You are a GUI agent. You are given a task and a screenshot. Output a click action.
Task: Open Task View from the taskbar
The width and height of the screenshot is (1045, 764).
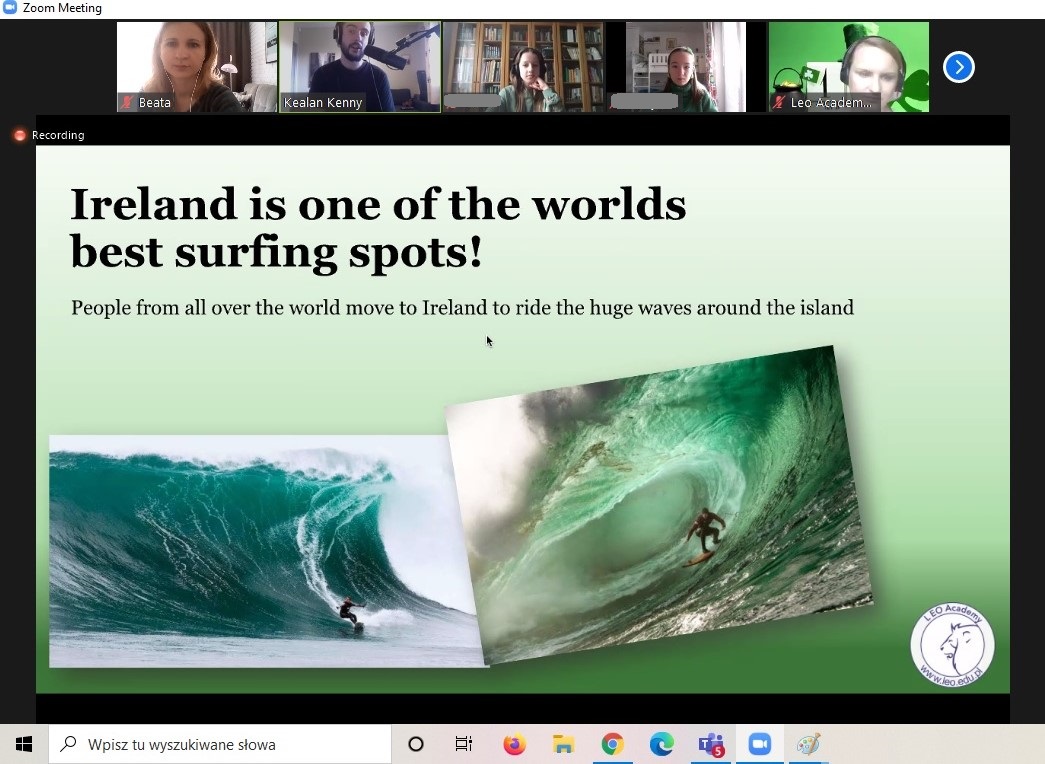[464, 744]
